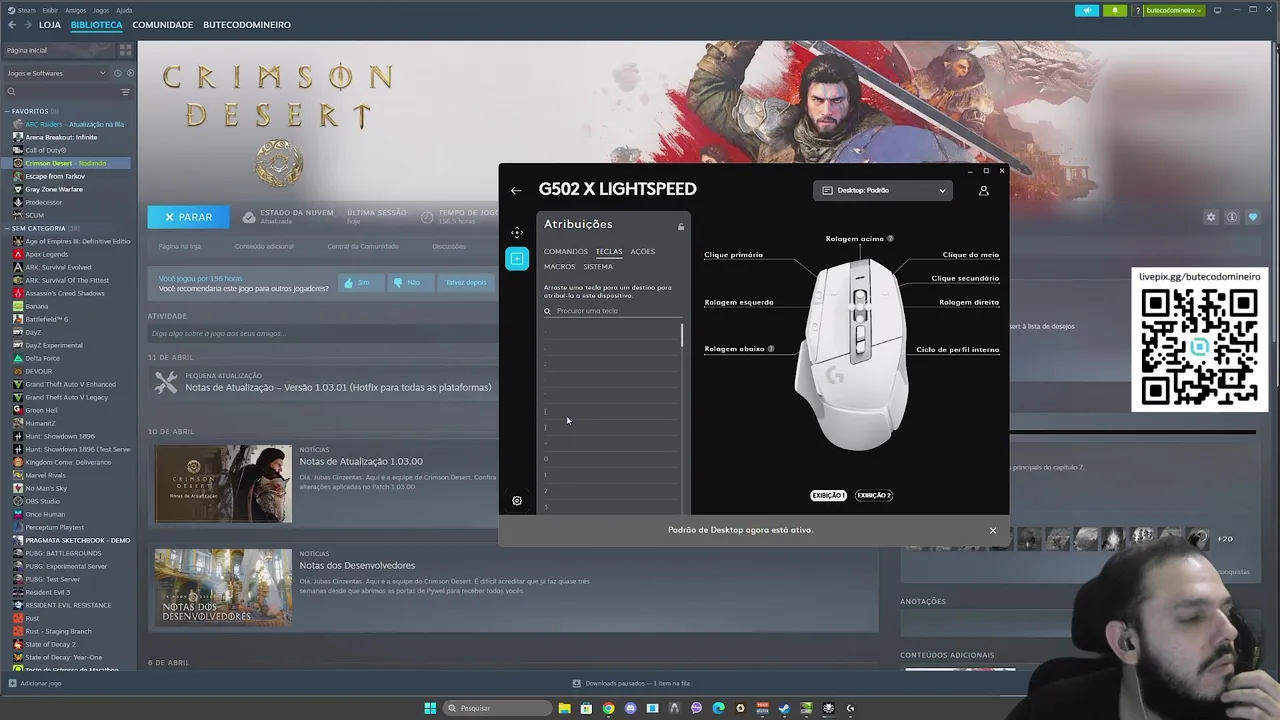Click the Ciclo de perfil interno label

[x=958, y=350]
